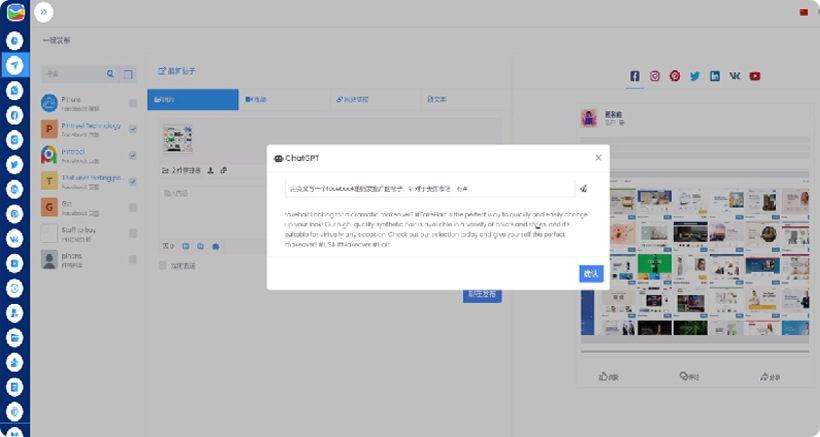Select Instagram icon in preview platform row

point(655,76)
